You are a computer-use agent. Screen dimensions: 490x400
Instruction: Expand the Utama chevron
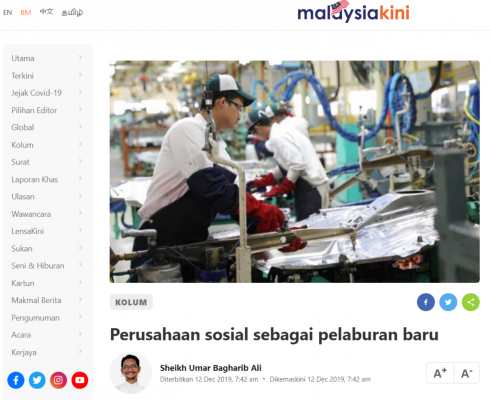tap(80, 58)
